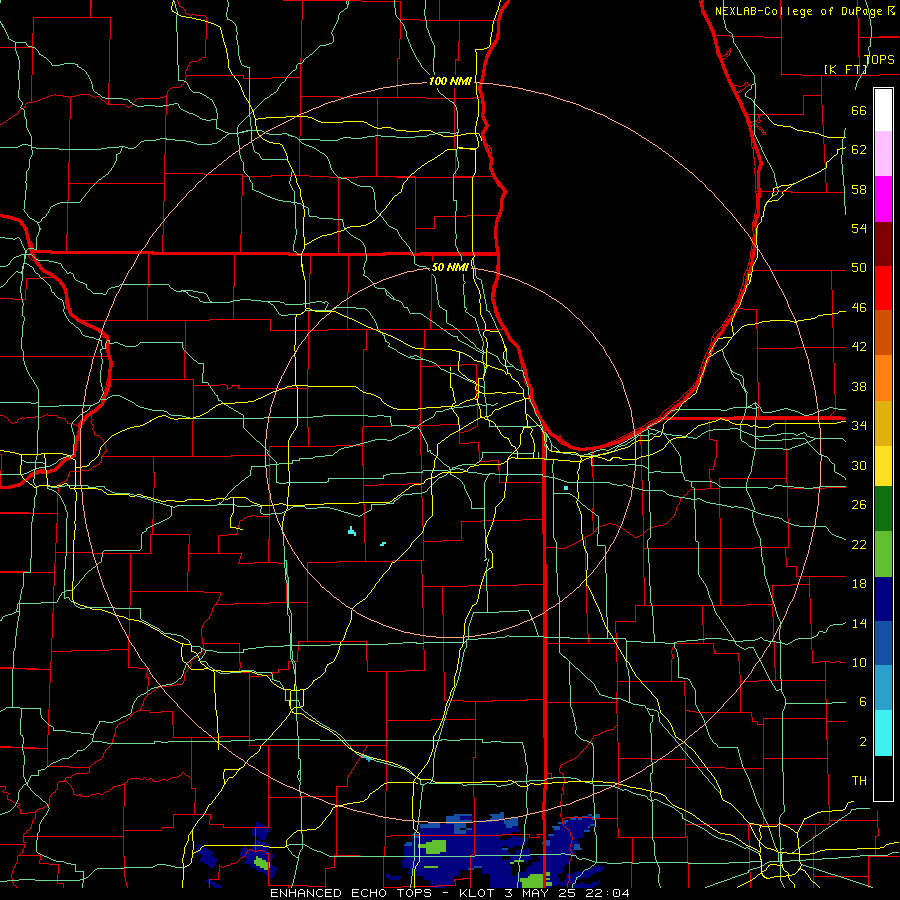The height and width of the screenshot is (900, 900).
Task: Select the 66 value on the scale
Action: point(859,110)
